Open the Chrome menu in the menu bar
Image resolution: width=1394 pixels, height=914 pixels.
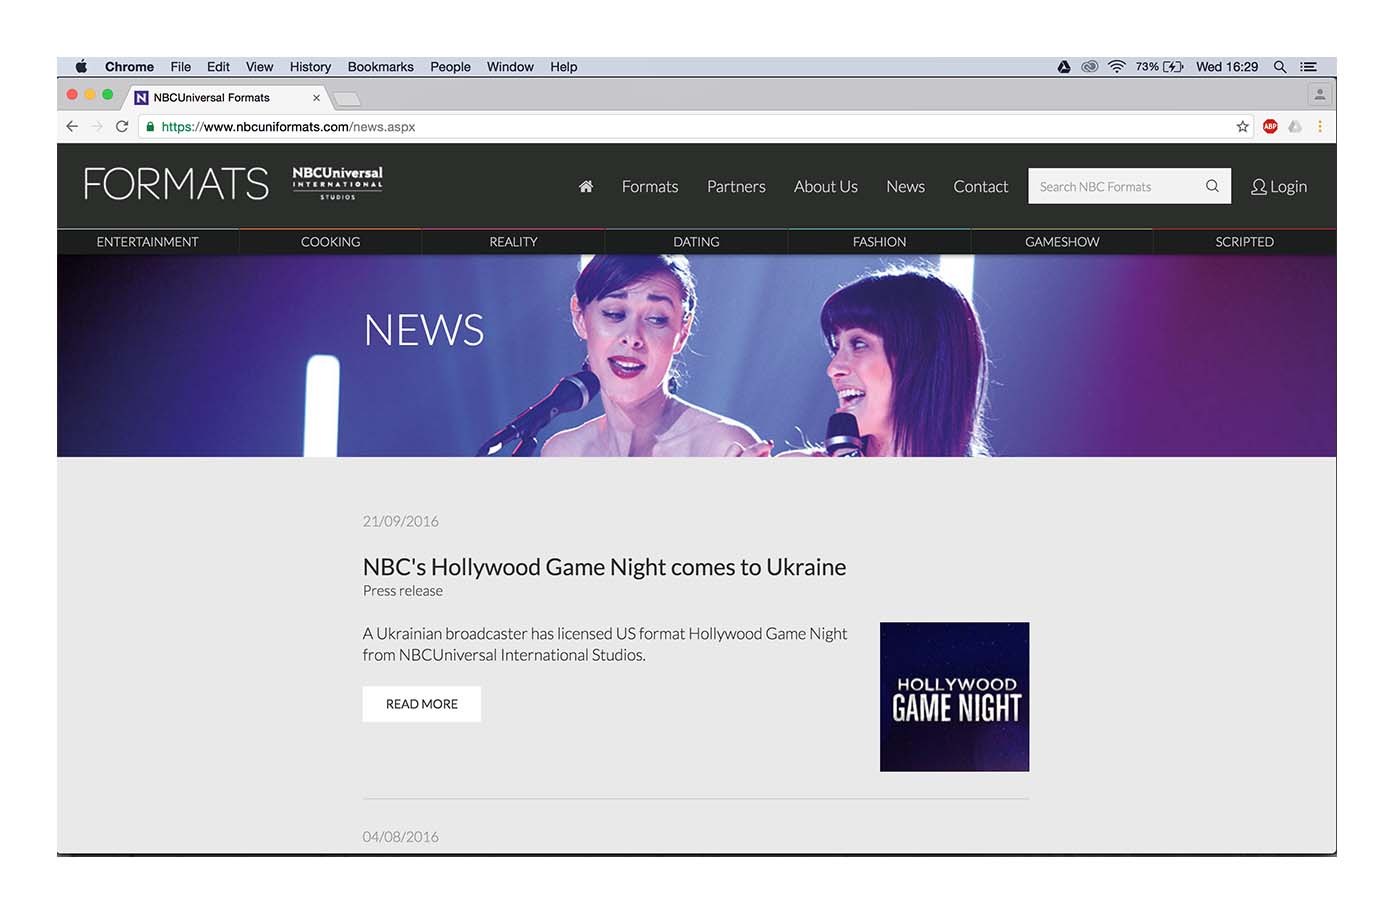click(x=129, y=67)
